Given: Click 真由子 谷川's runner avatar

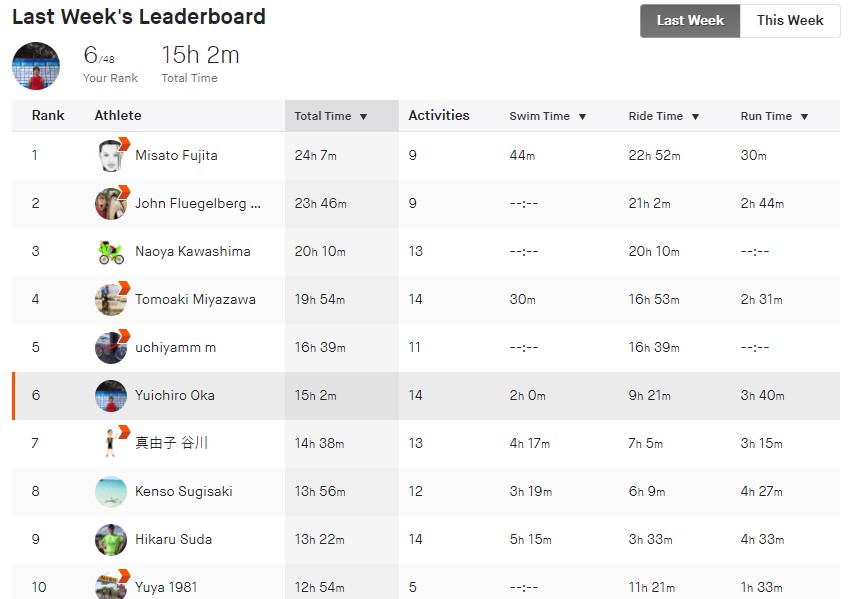Looking at the screenshot, I should (x=111, y=443).
